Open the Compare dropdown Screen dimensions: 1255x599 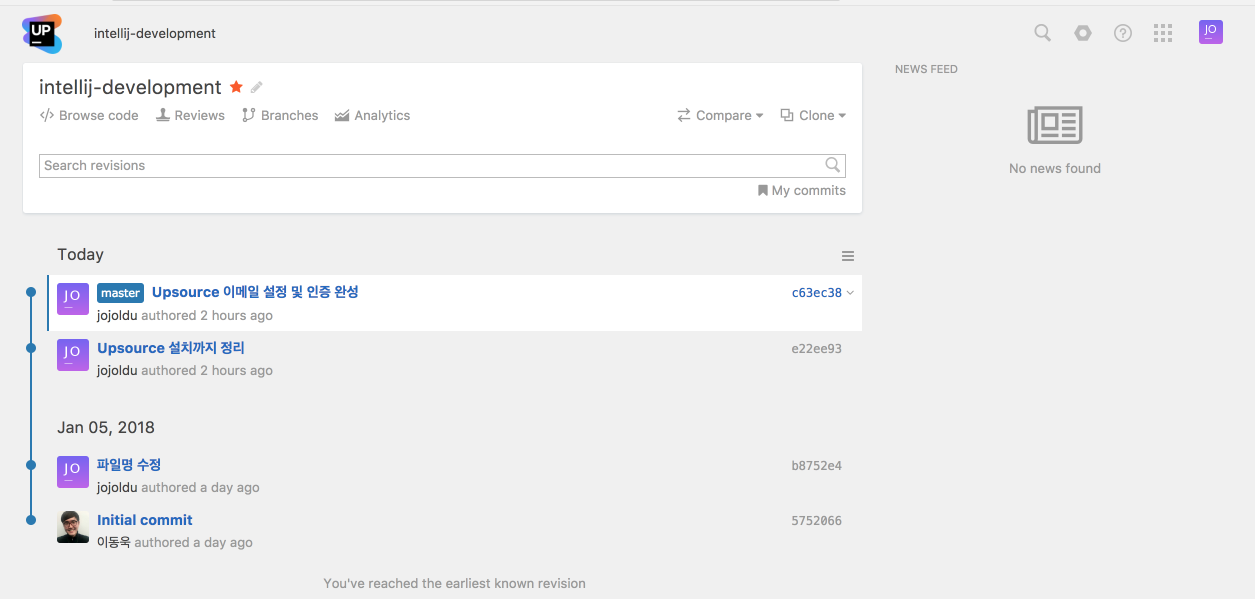coord(720,115)
